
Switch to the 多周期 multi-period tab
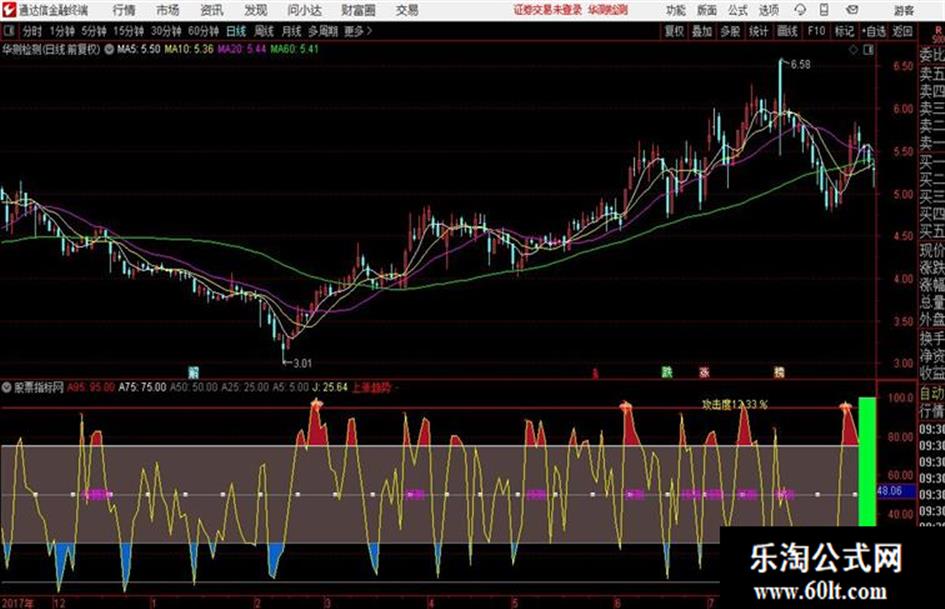323,31
